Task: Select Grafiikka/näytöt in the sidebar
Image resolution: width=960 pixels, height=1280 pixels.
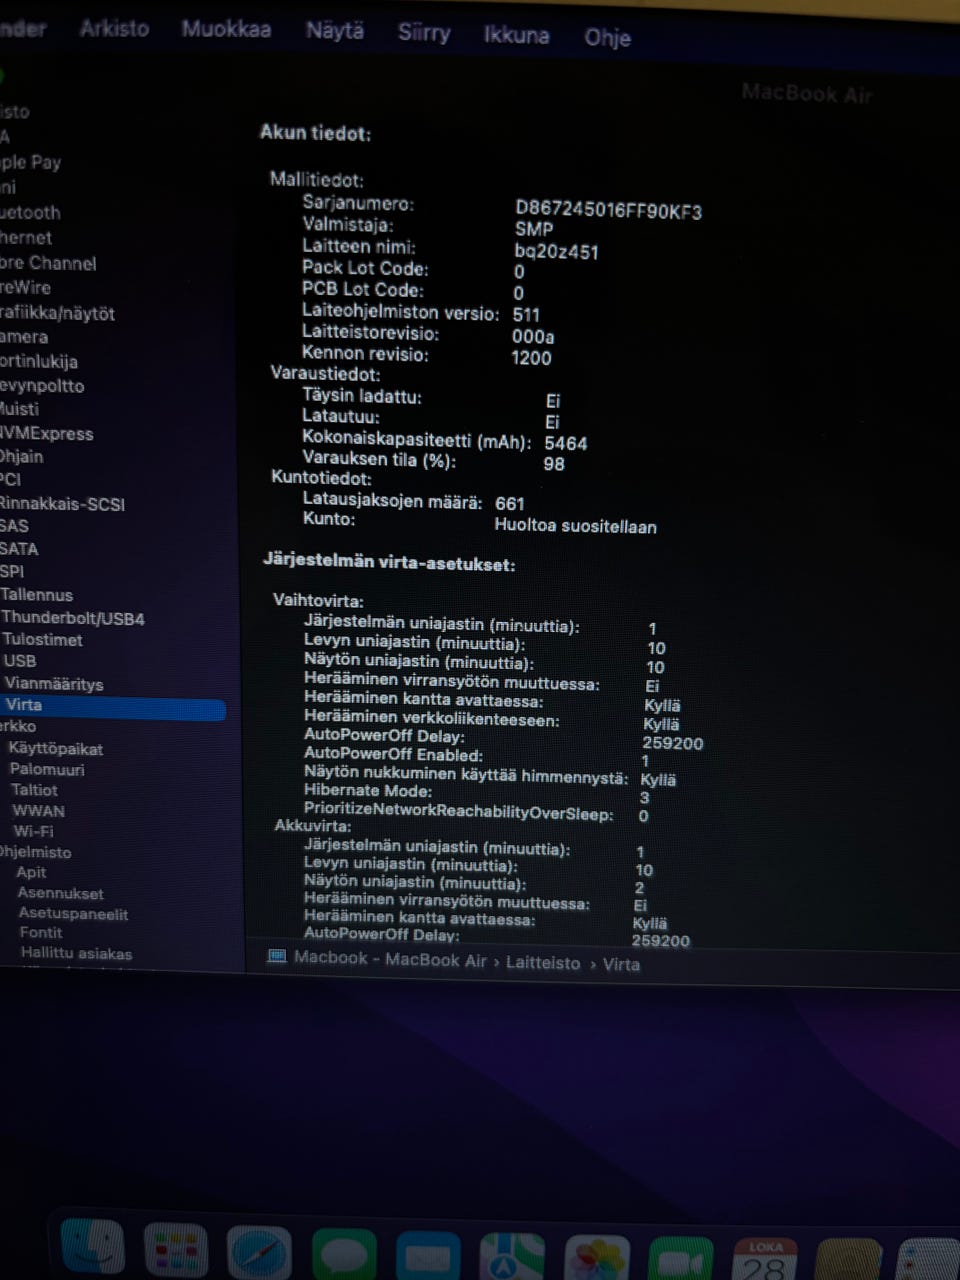Action: [x=57, y=313]
